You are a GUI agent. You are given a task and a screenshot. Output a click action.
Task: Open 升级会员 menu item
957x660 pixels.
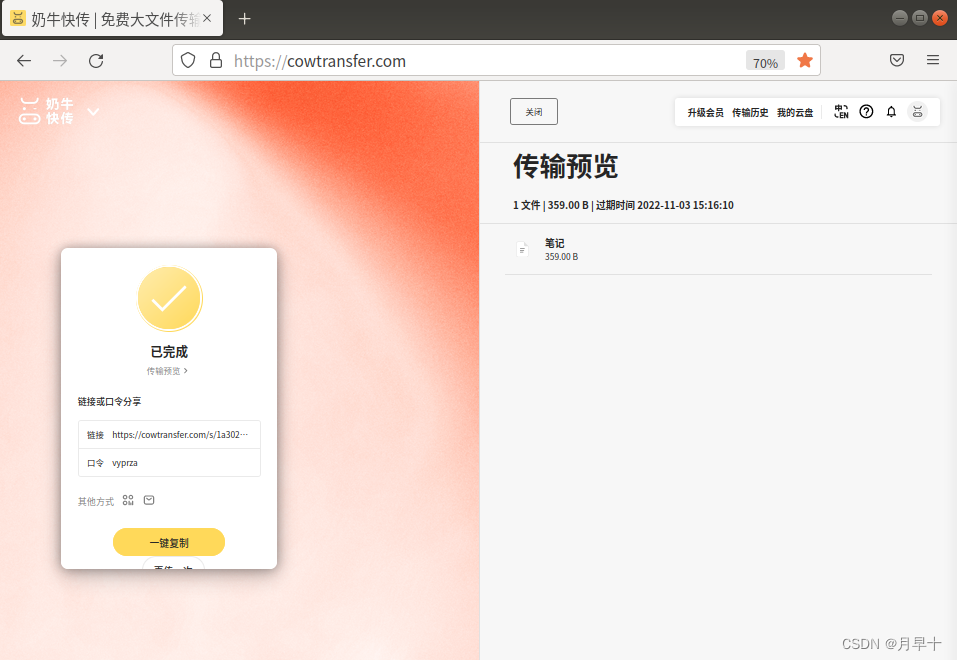705,112
